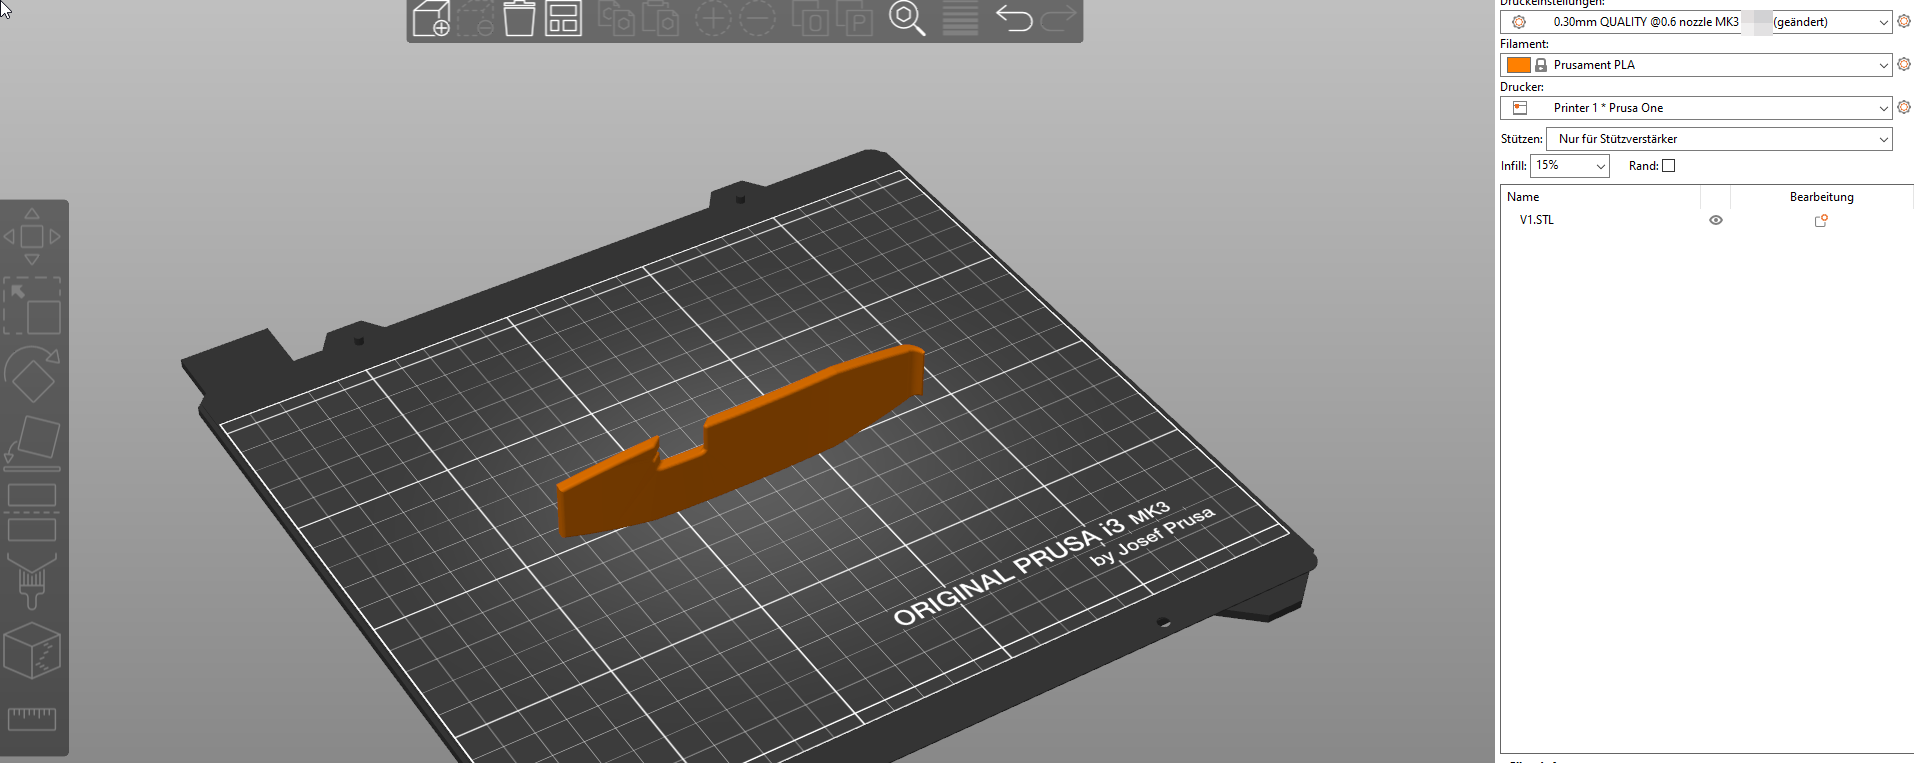Screen dimensions: 1914x763
Task: Select the Rotate gizmo tool
Action: pos(32,375)
